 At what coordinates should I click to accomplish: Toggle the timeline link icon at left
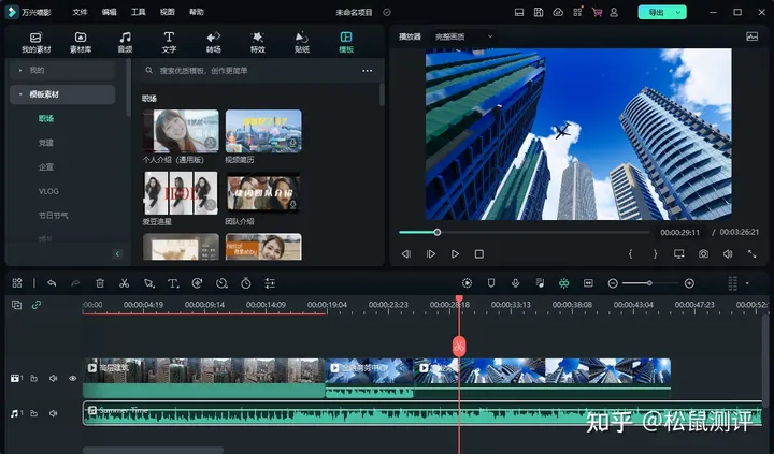pyautogui.click(x=37, y=305)
